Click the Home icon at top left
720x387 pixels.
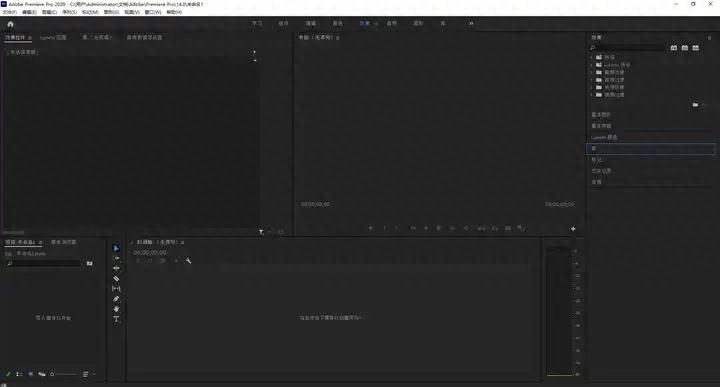tap(11, 24)
